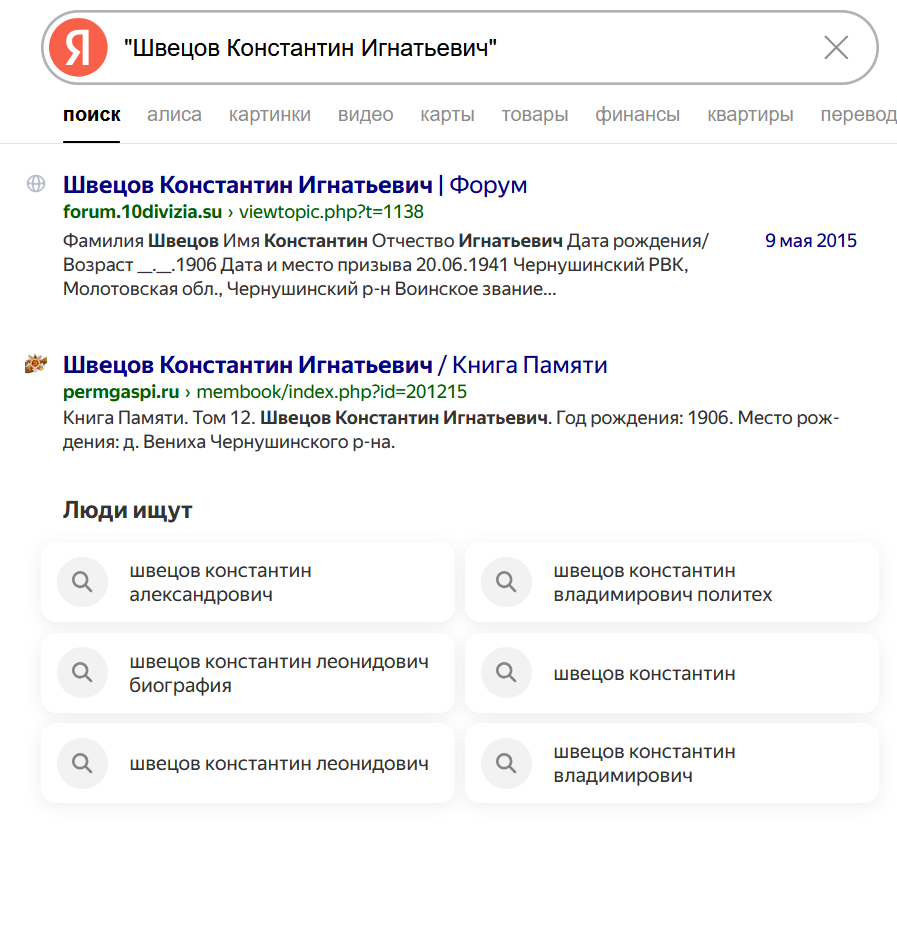
Task: Open the forum result 'Швецов Константин Игнатьевич | Форум'
Action: [295, 185]
